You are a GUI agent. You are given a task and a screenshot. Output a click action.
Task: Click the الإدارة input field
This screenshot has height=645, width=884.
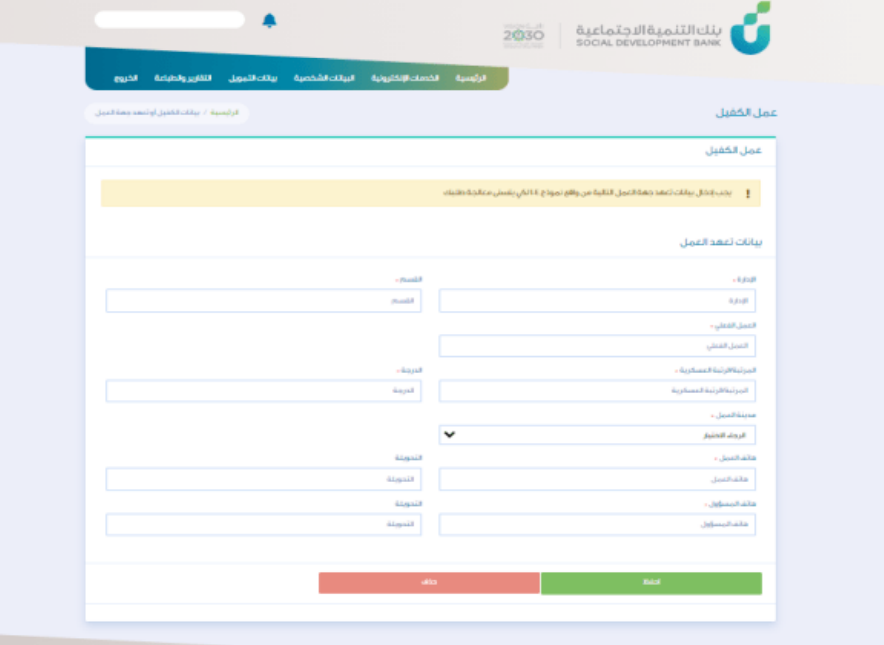[597, 301]
